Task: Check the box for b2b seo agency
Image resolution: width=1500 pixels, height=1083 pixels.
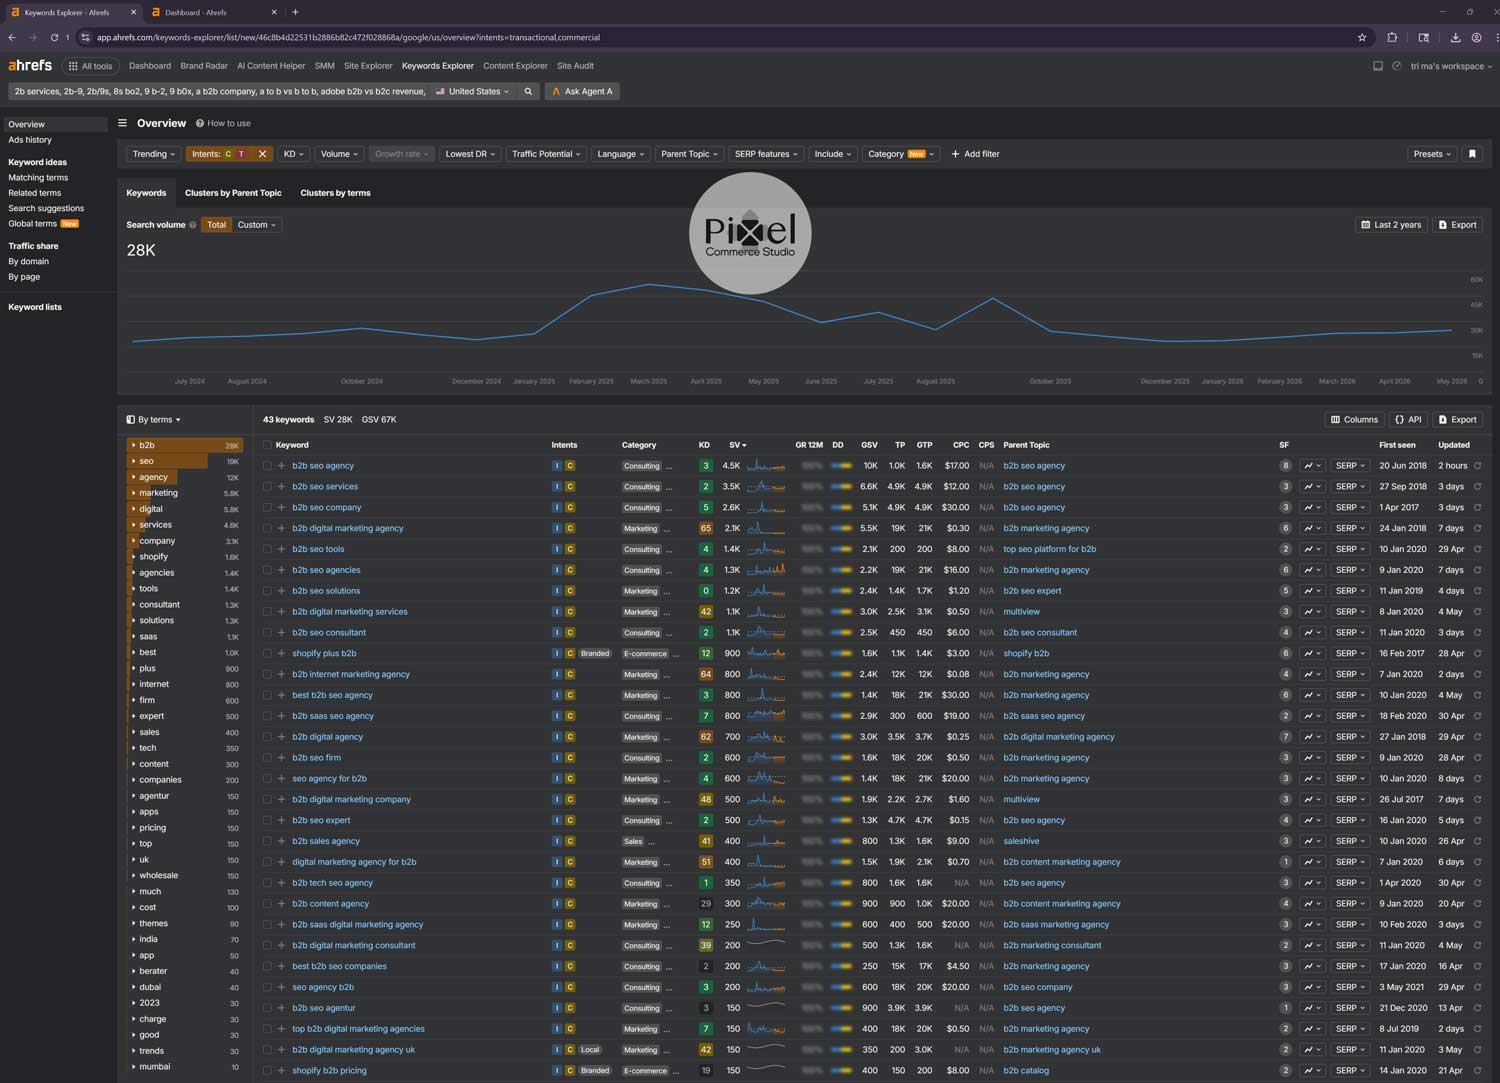Action: coord(267,466)
